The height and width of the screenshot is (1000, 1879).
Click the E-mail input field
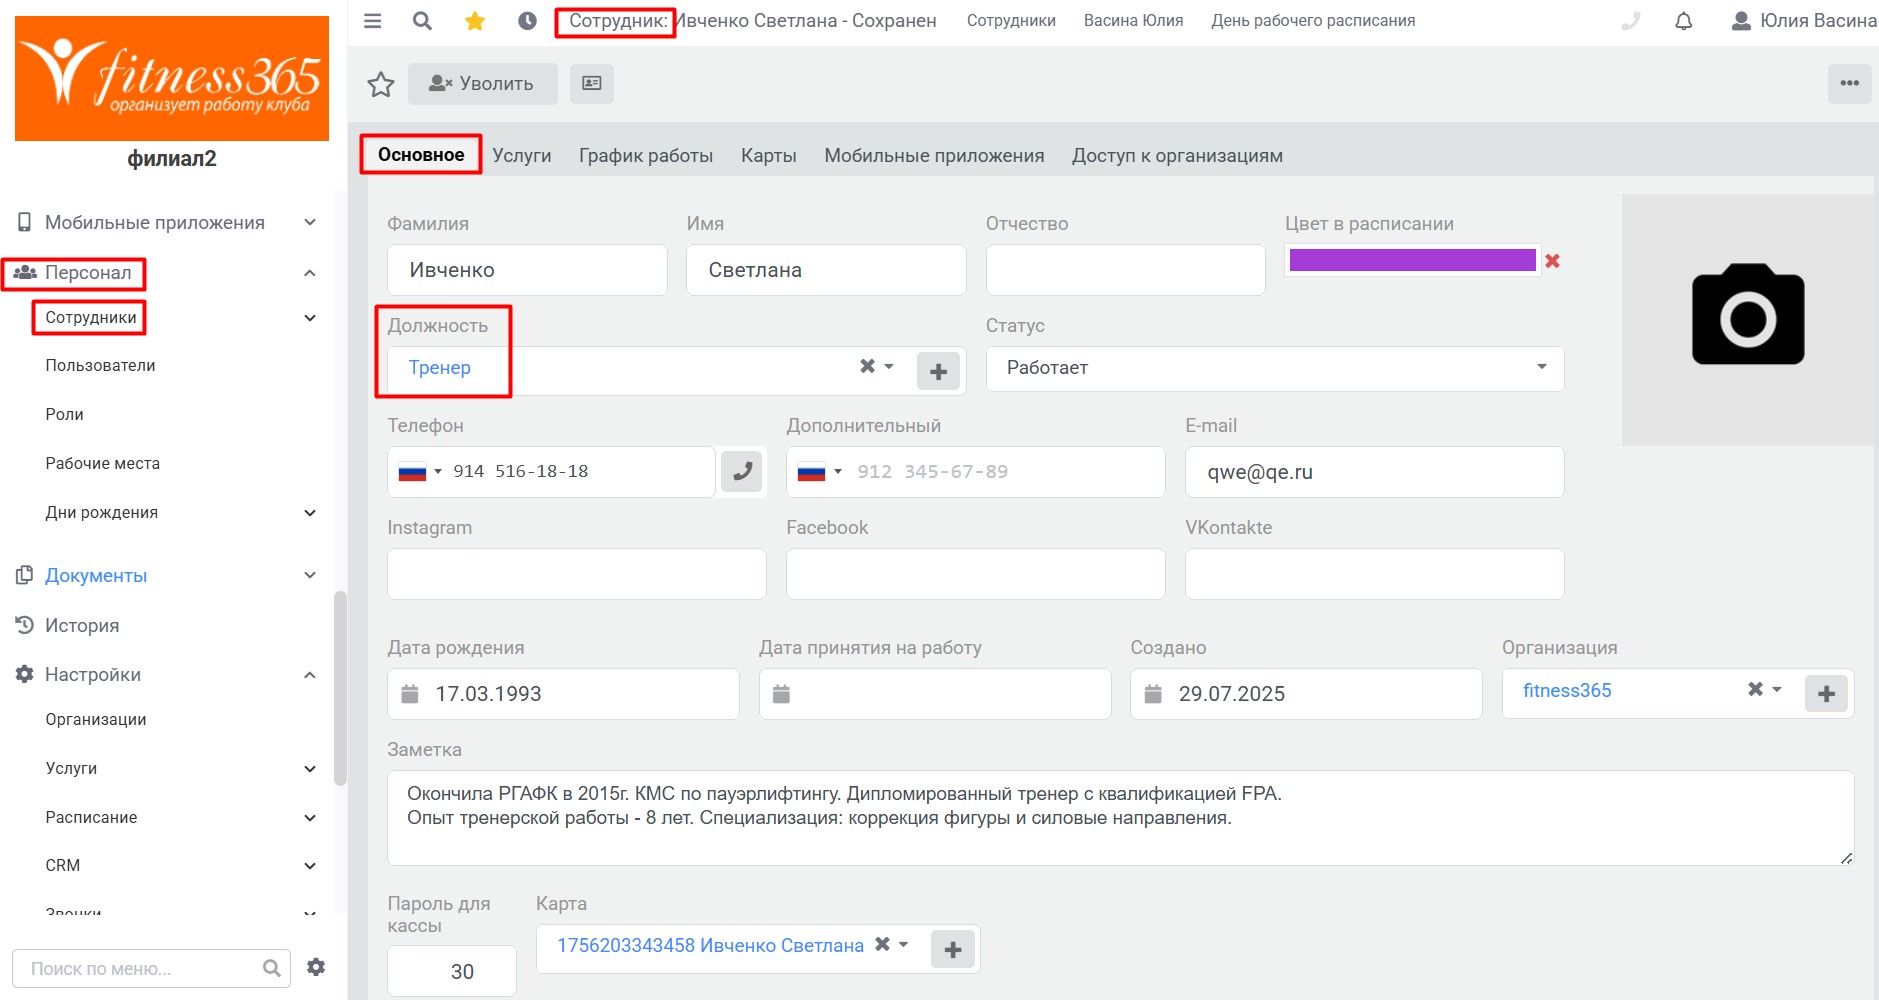pyautogui.click(x=1374, y=472)
